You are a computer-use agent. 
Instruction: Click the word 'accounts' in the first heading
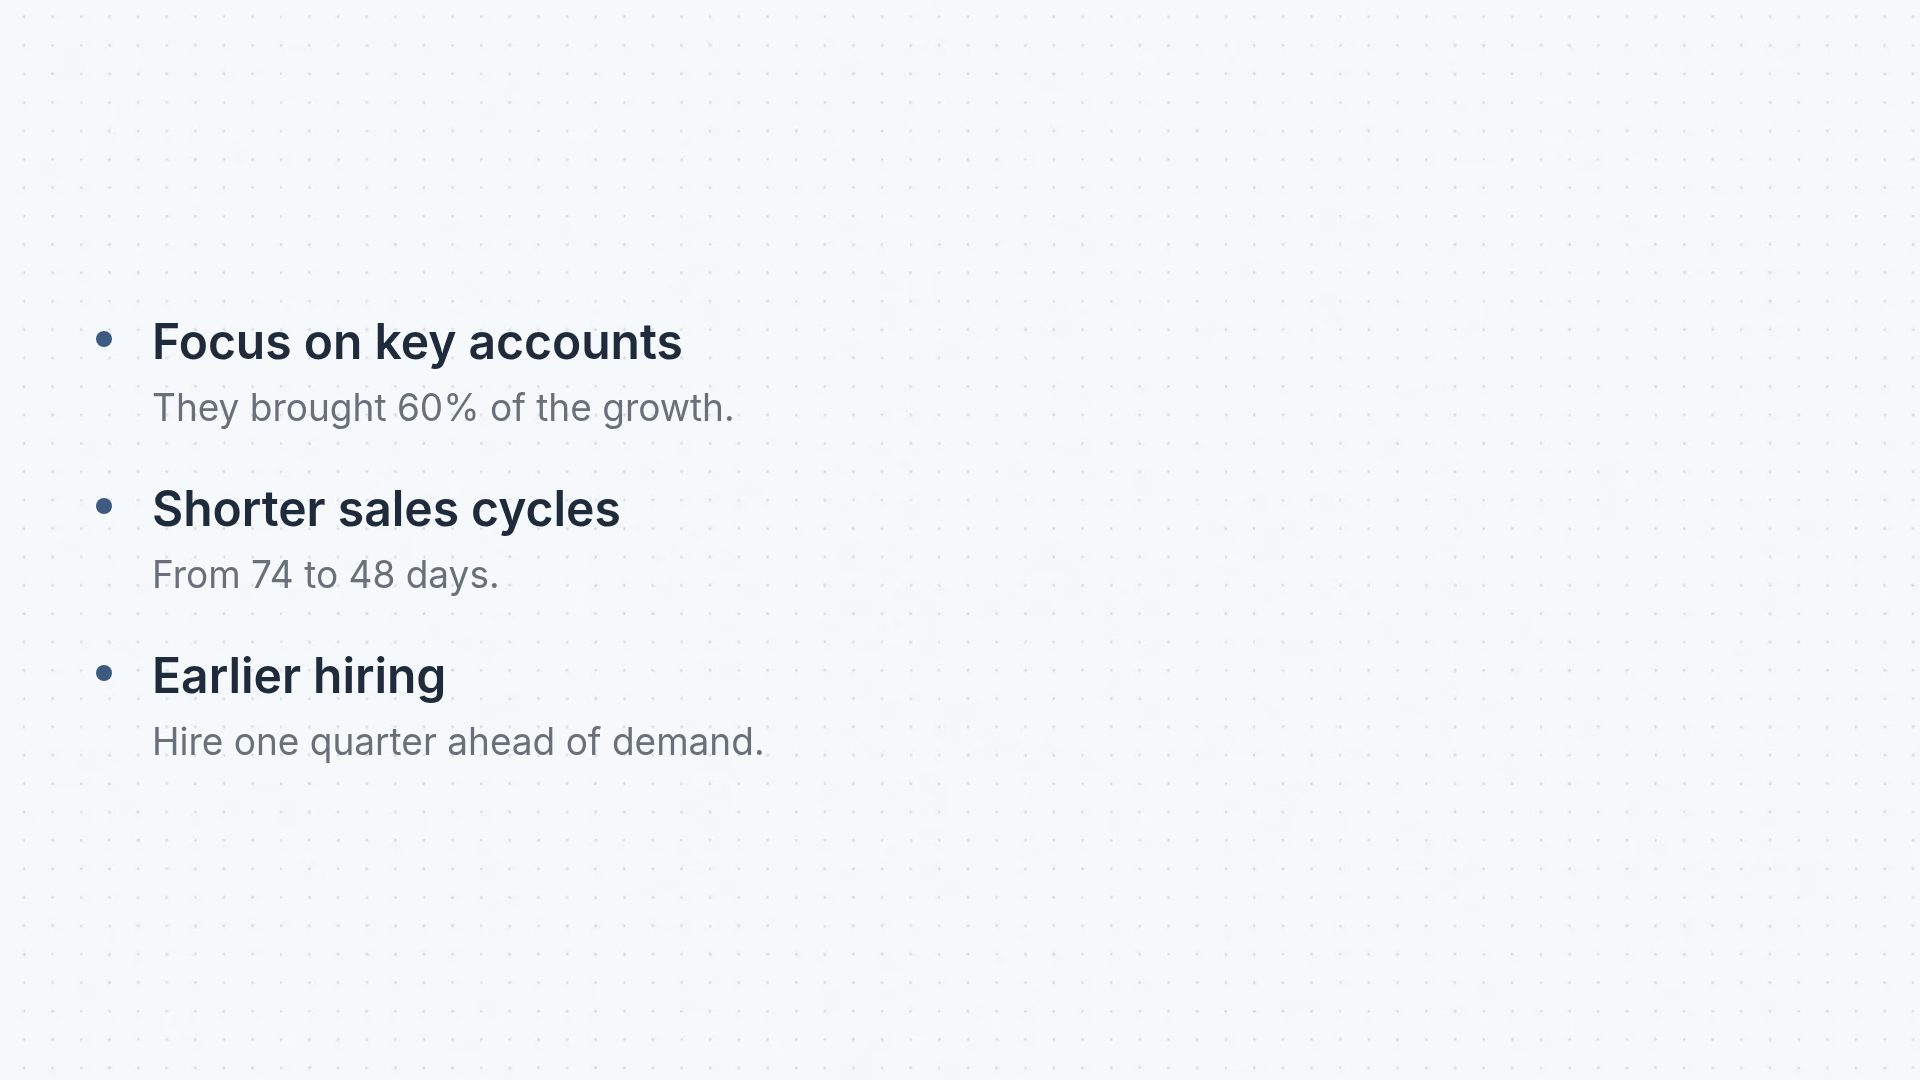click(x=575, y=344)
